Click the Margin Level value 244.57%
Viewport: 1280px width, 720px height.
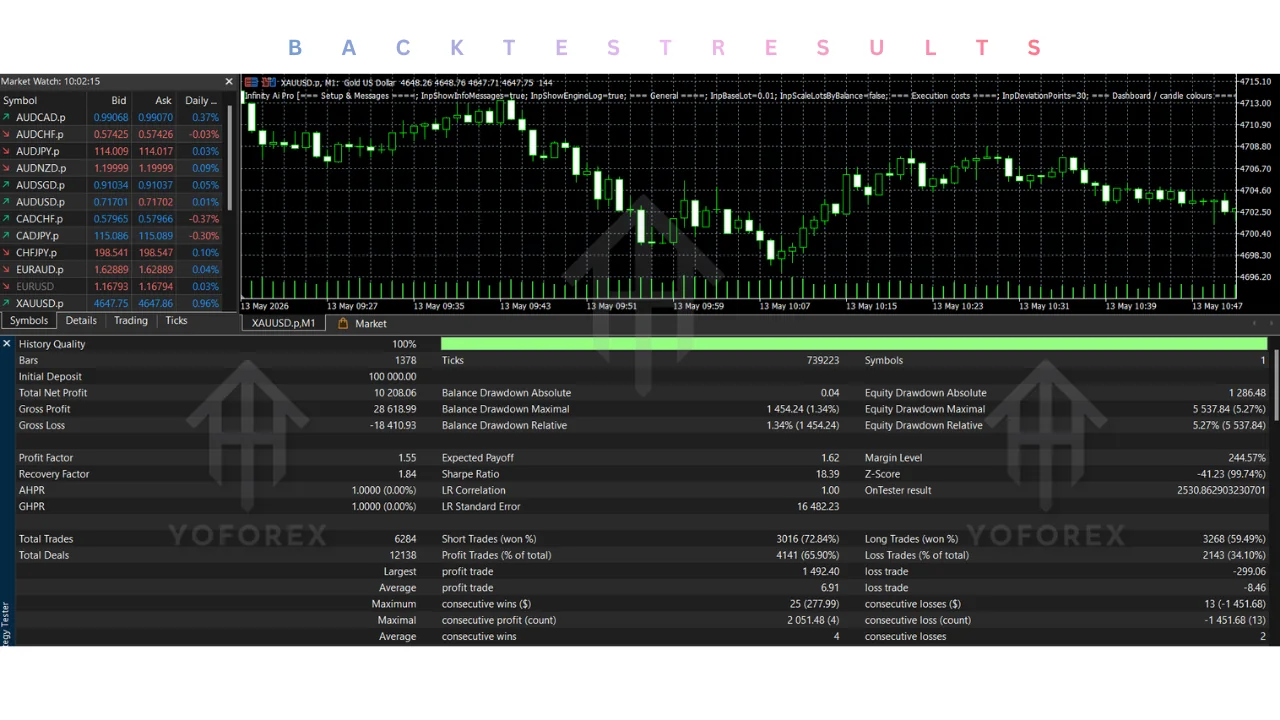click(x=1246, y=458)
